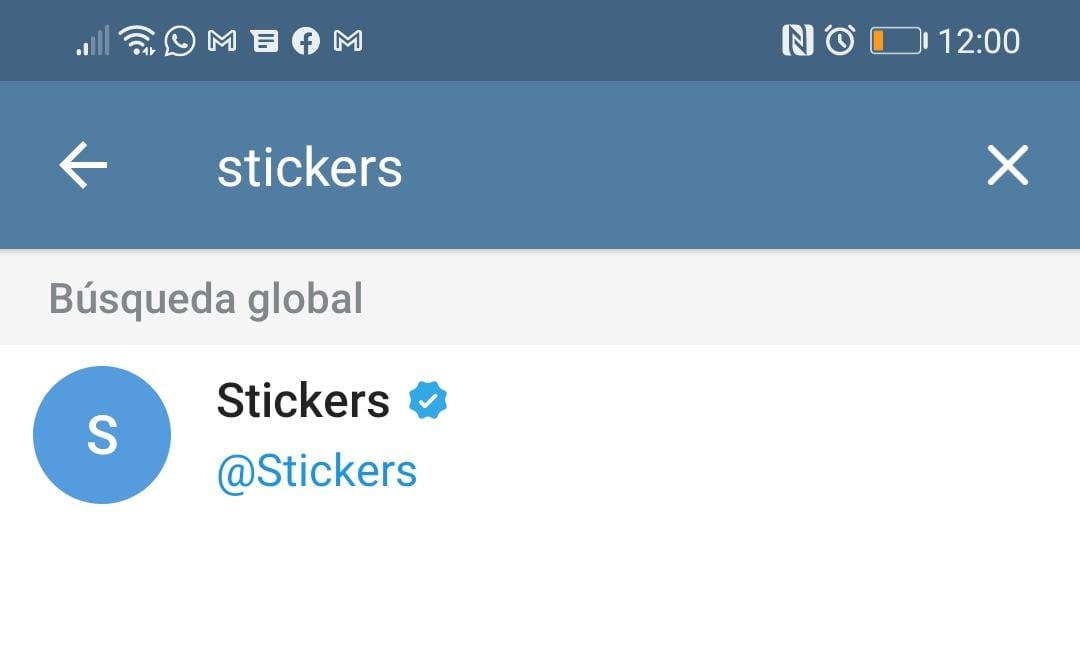Click the blue verified badge

428,401
